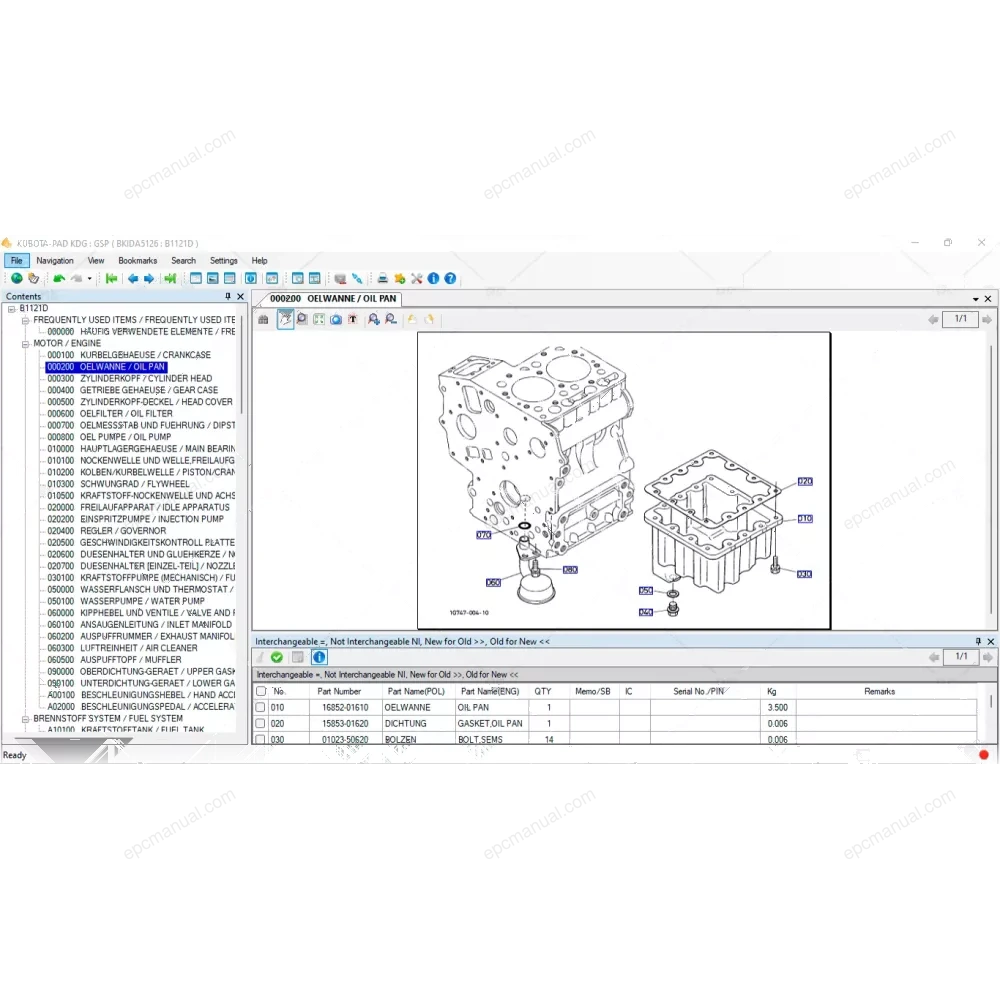Click callout 030 beside the bolt
The width and height of the screenshot is (1000, 1000).
click(805, 574)
